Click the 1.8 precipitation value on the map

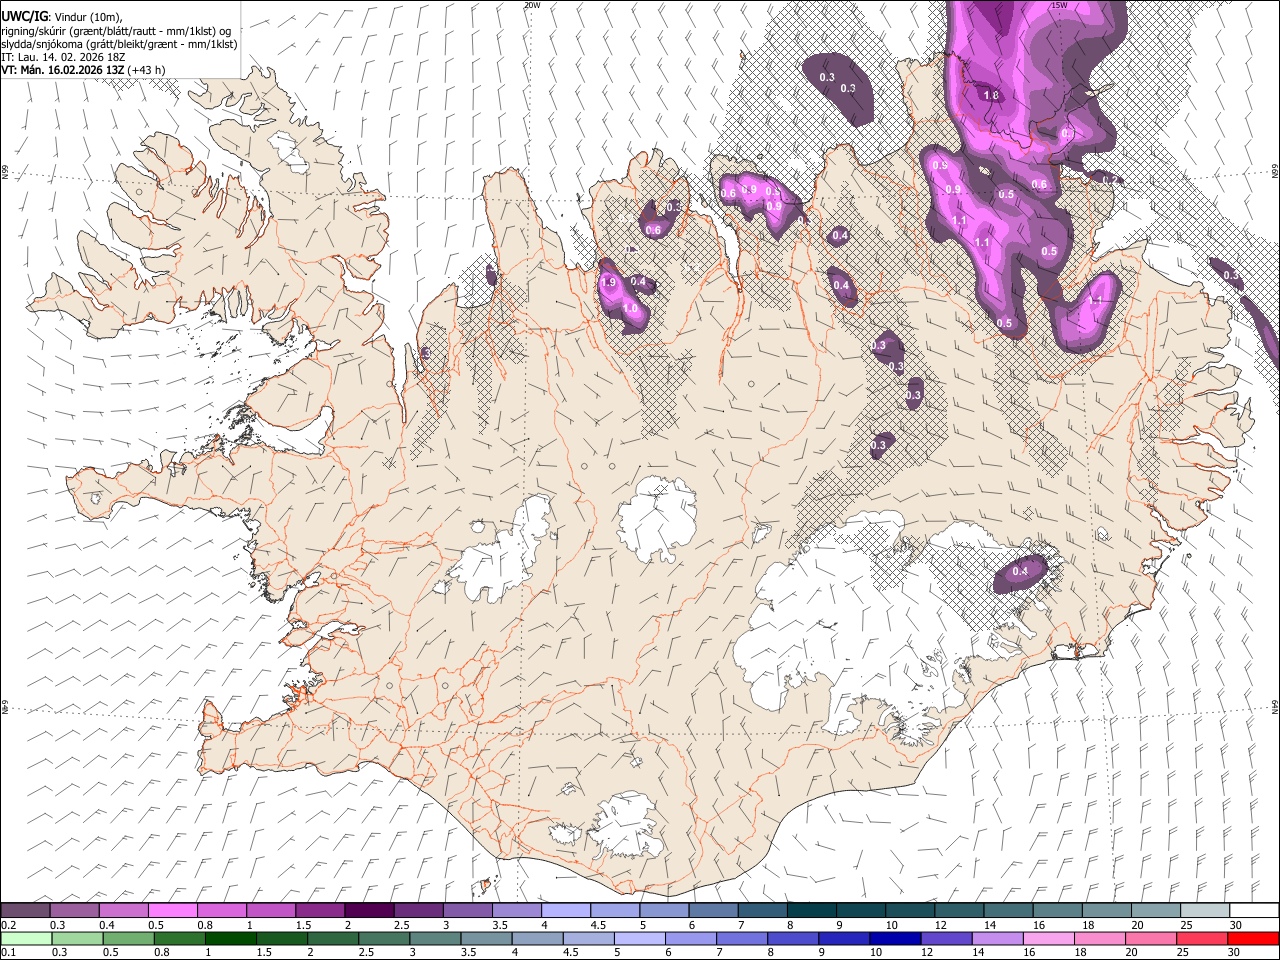click(x=991, y=96)
